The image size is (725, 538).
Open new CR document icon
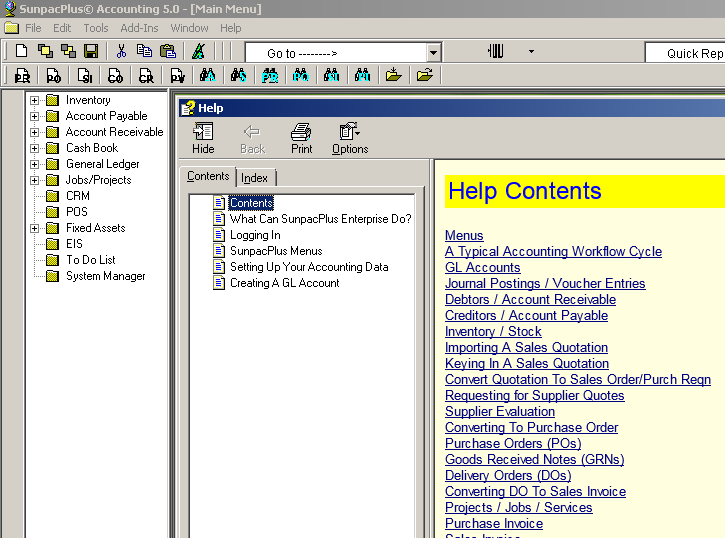click(x=146, y=75)
